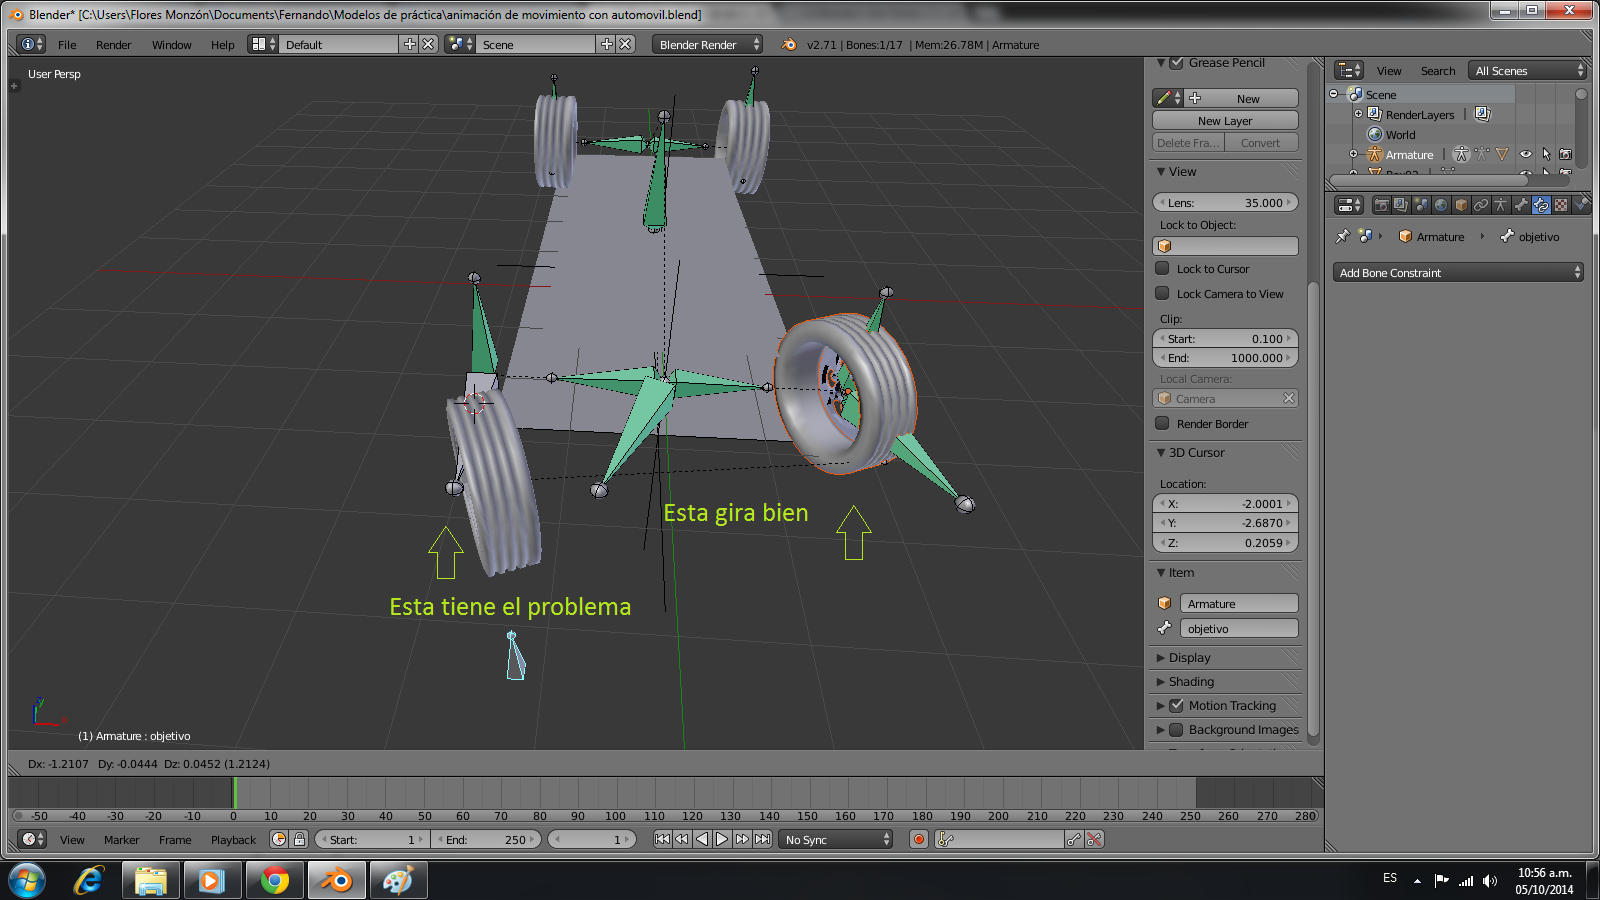This screenshot has height=900, width=1600.
Task: Select the Render camera properties tab
Action: (1381, 205)
